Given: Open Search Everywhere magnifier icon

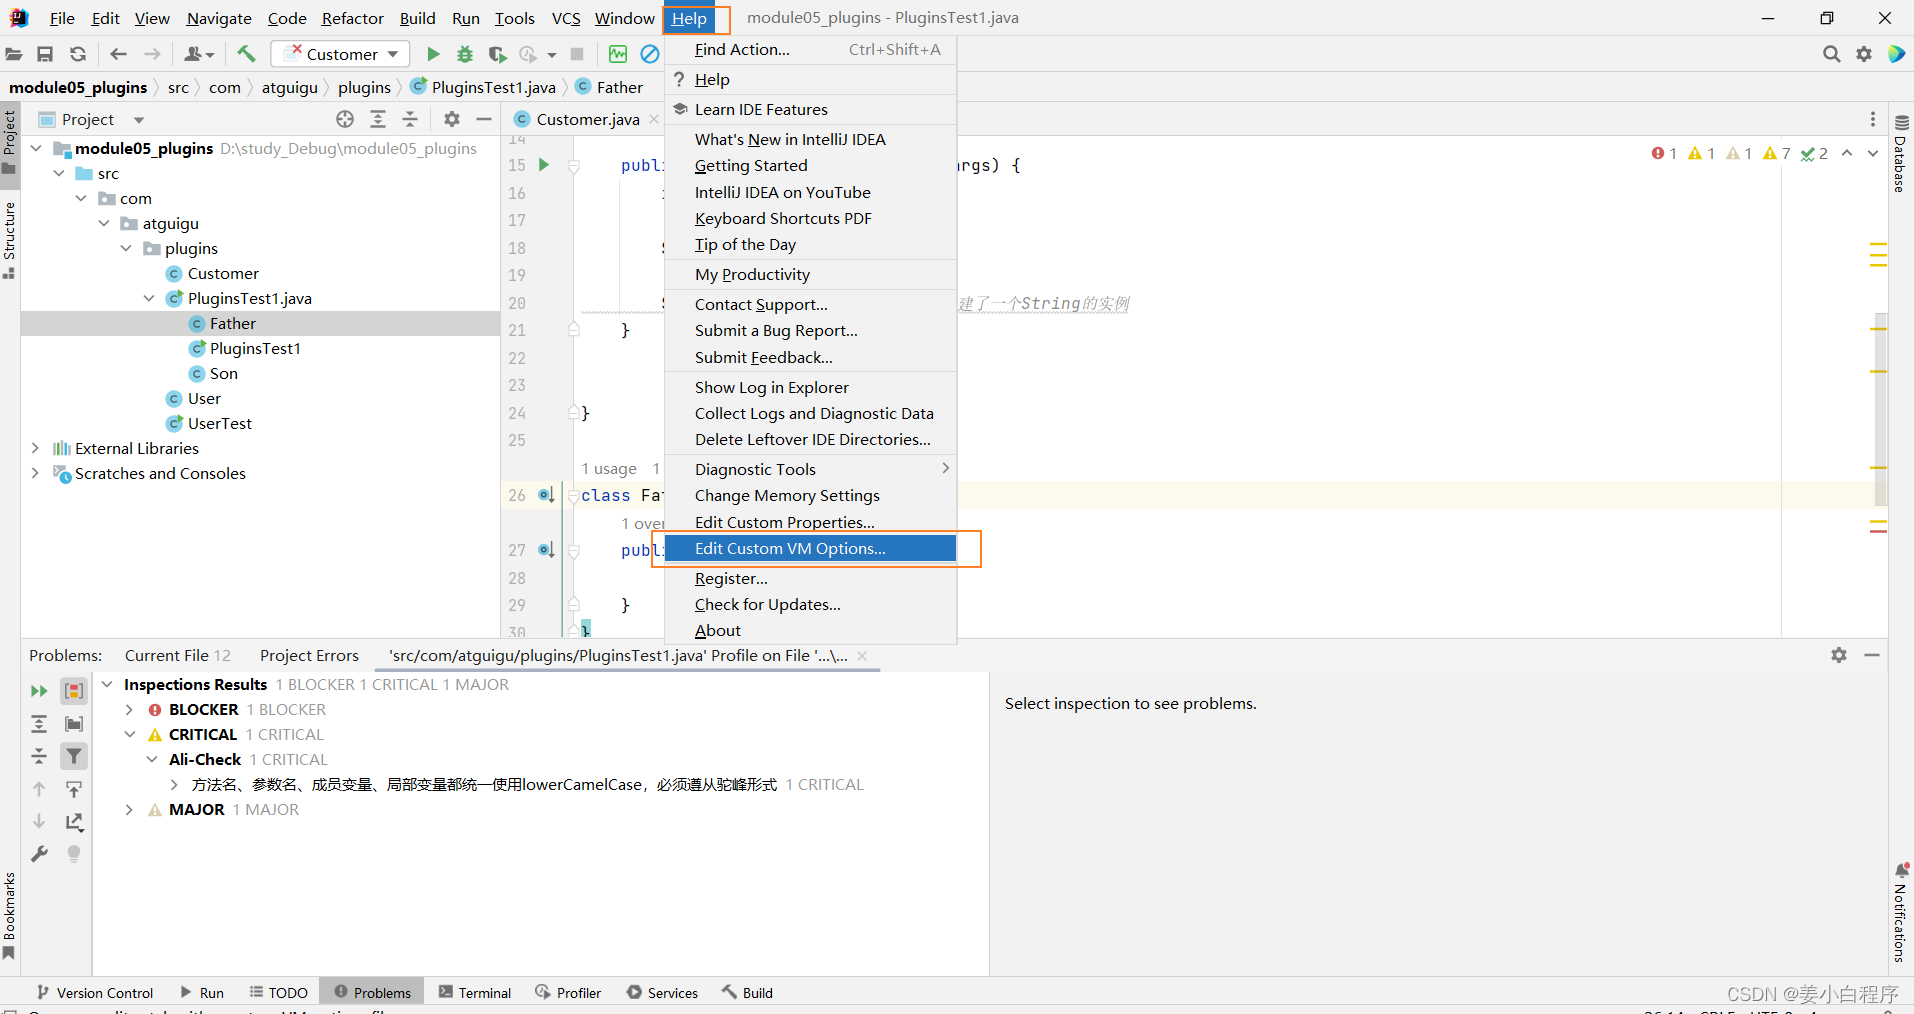Looking at the screenshot, I should point(1831,54).
